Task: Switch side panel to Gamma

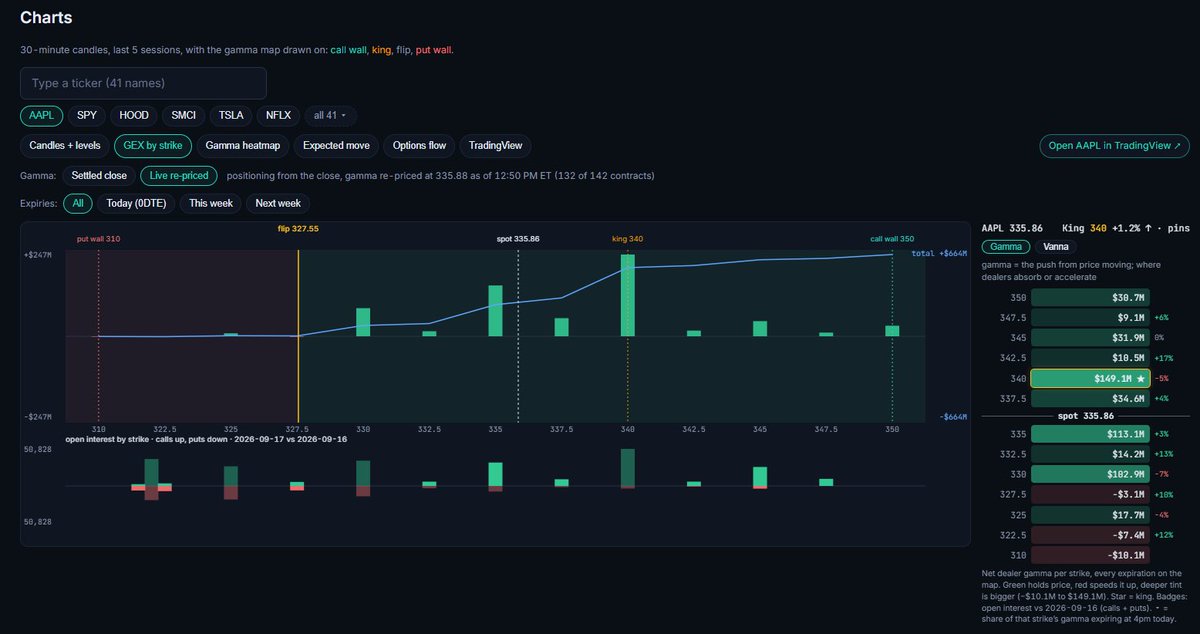Action: pyautogui.click(x=1007, y=246)
